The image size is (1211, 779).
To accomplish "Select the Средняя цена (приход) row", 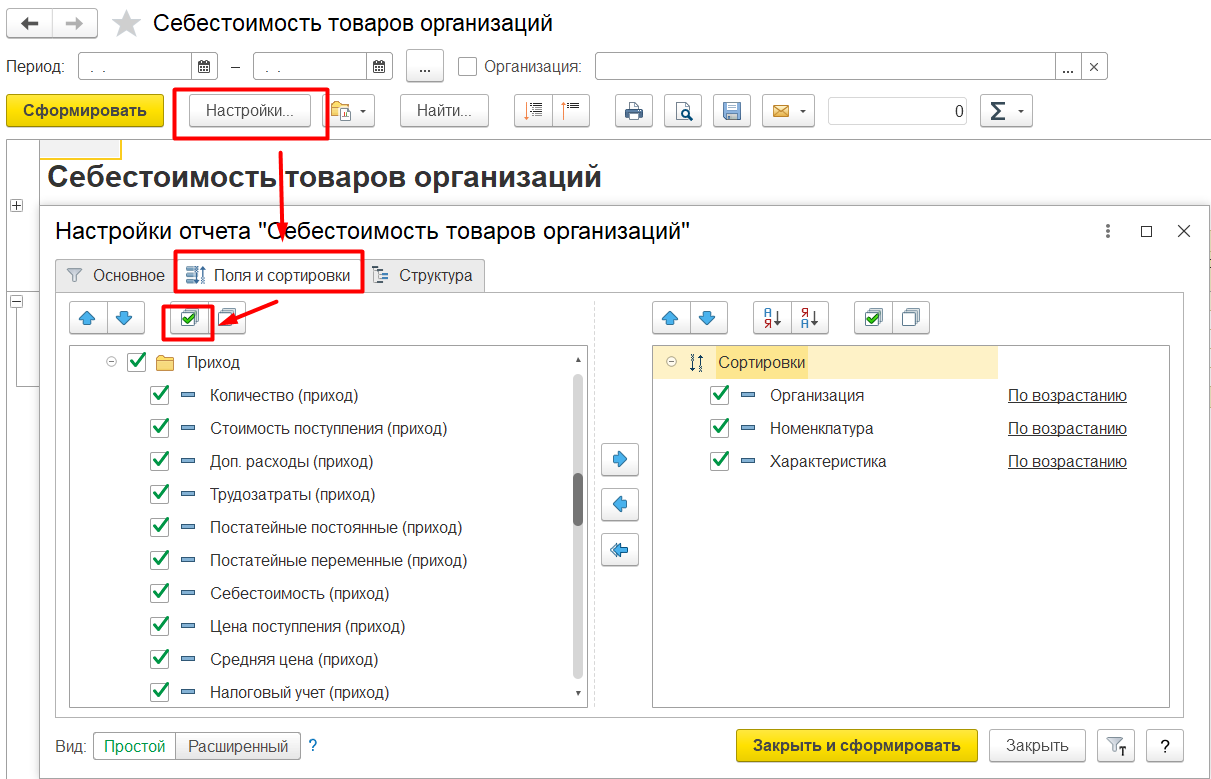I will pyautogui.click(x=320, y=660).
